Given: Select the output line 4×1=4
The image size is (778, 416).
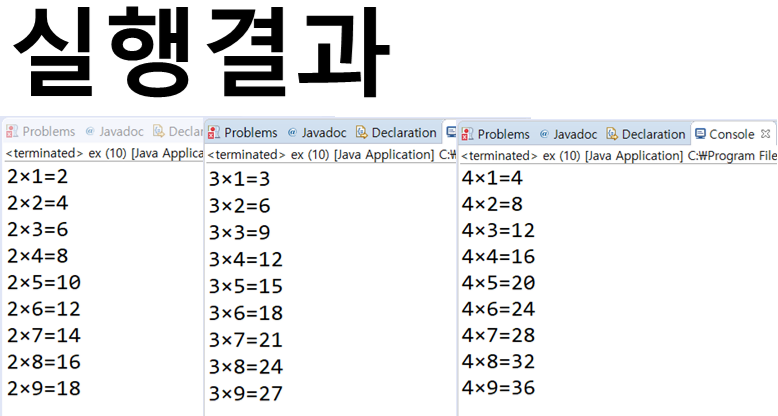Looking at the screenshot, I should 492,178.
